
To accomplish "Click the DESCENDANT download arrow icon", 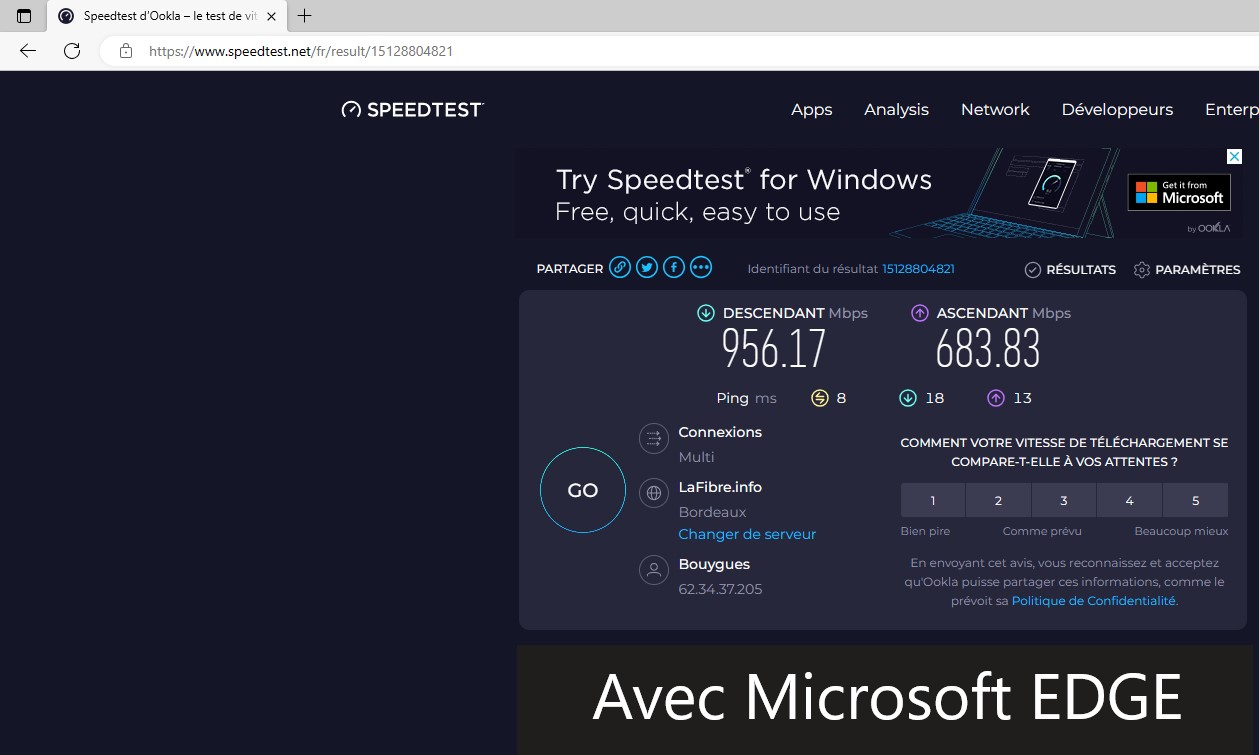I will tap(706, 313).
